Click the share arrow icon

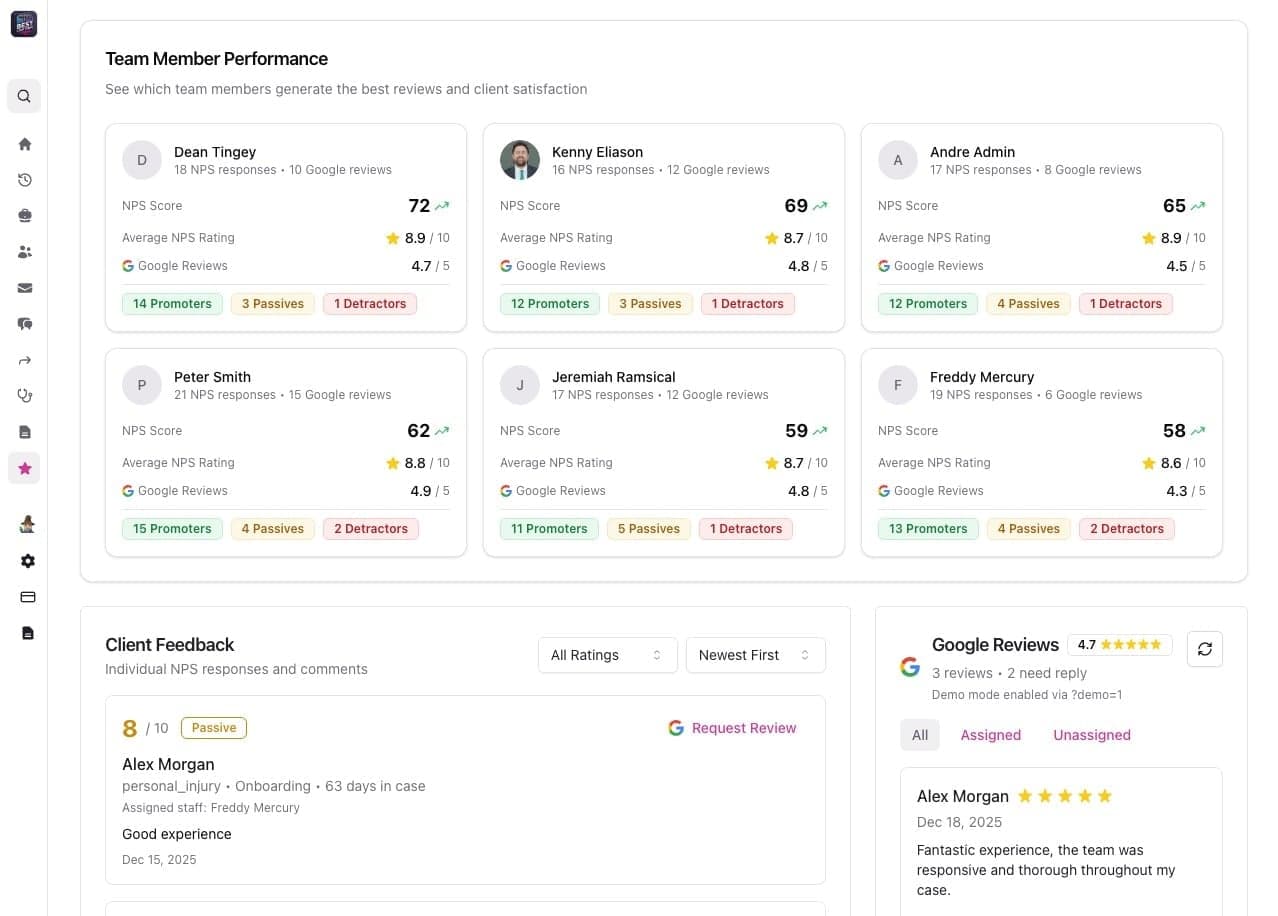pyautogui.click(x=24, y=360)
